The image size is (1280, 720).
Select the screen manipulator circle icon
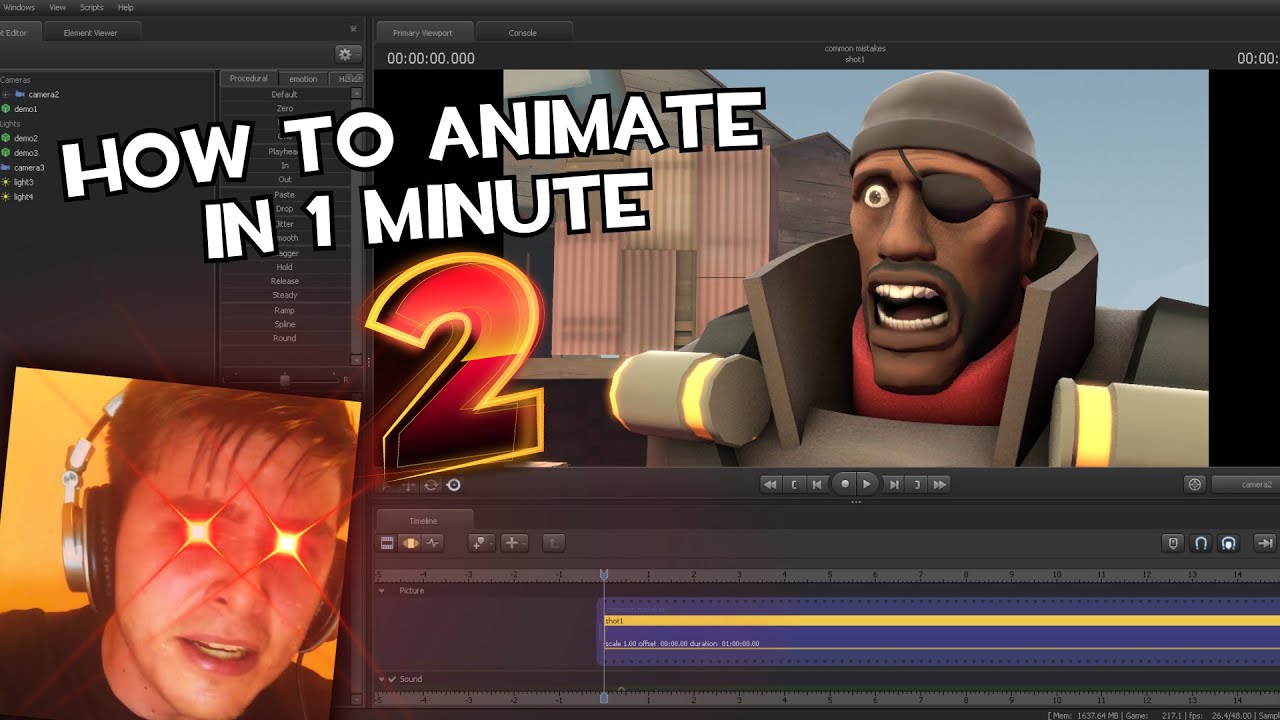coord(454,485)
